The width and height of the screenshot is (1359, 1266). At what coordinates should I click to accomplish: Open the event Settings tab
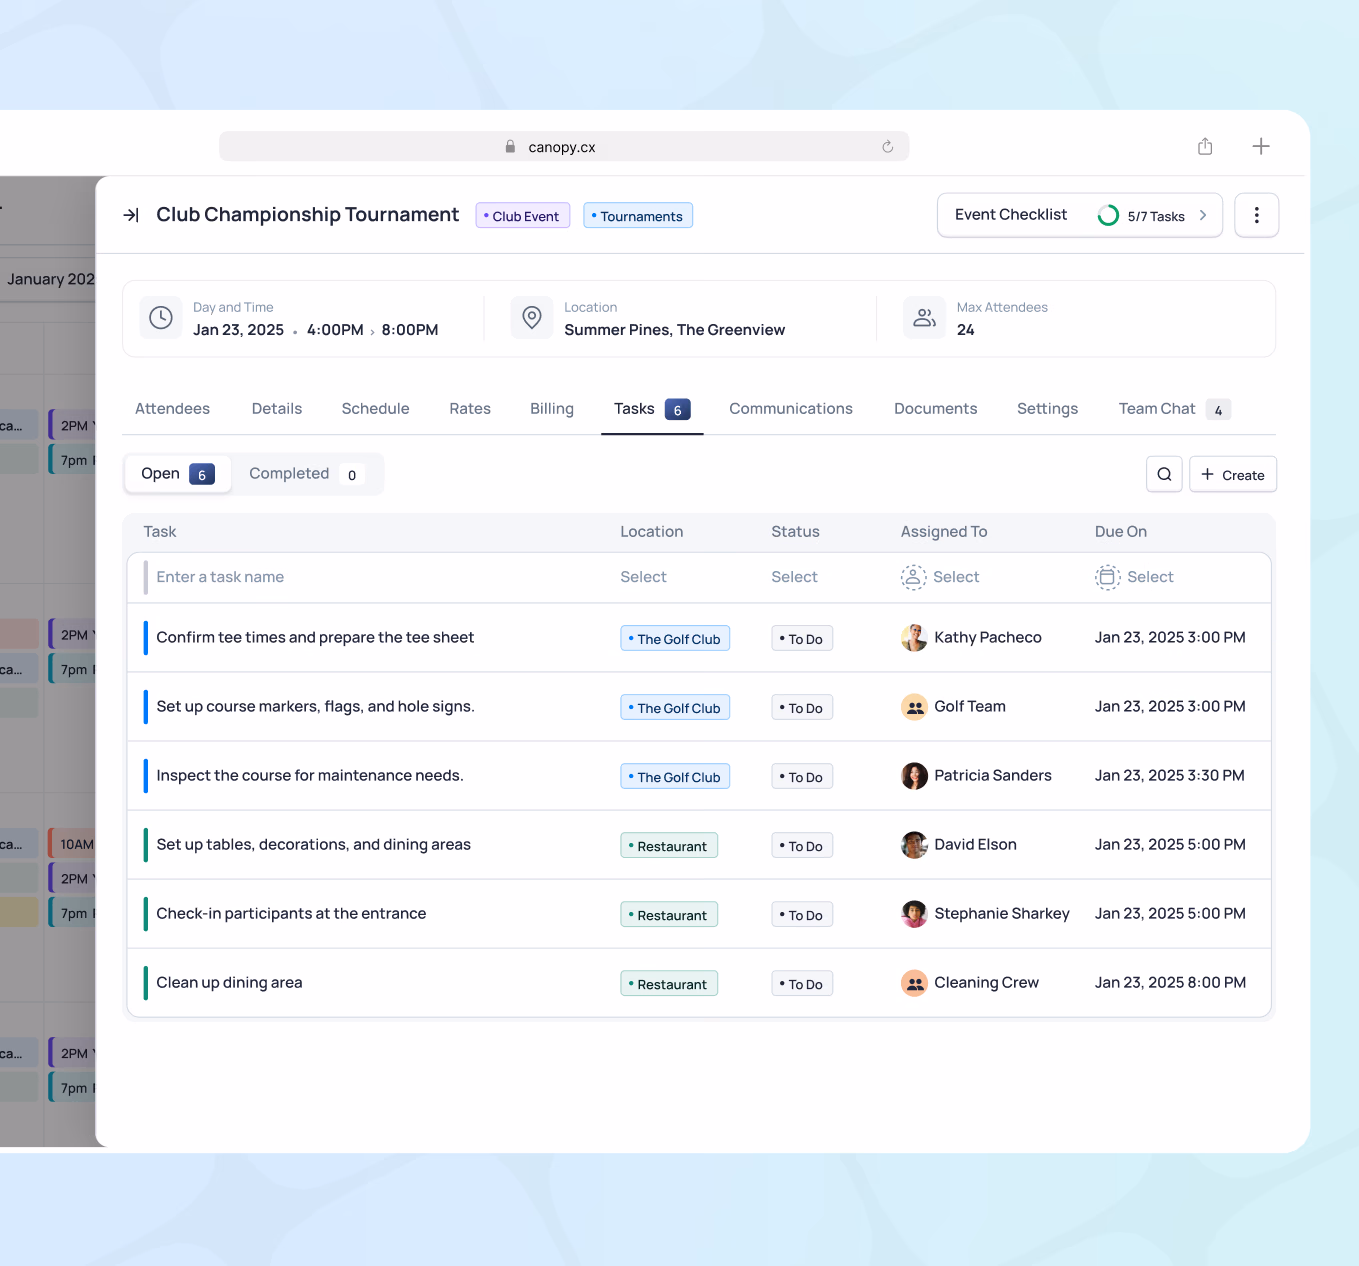tap(1047, 409)
